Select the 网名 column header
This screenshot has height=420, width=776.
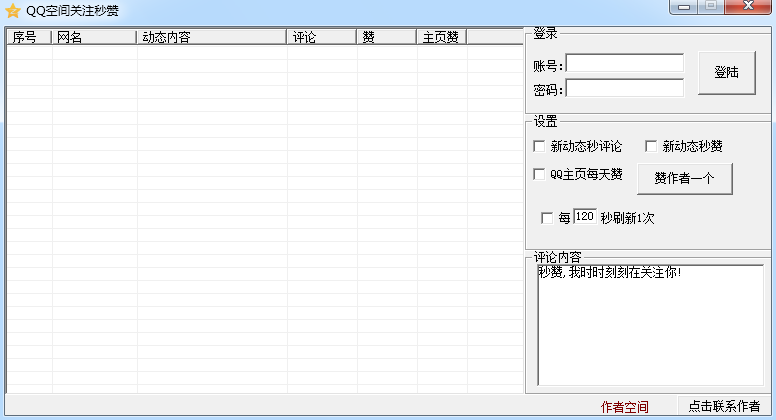coord(94,37)
